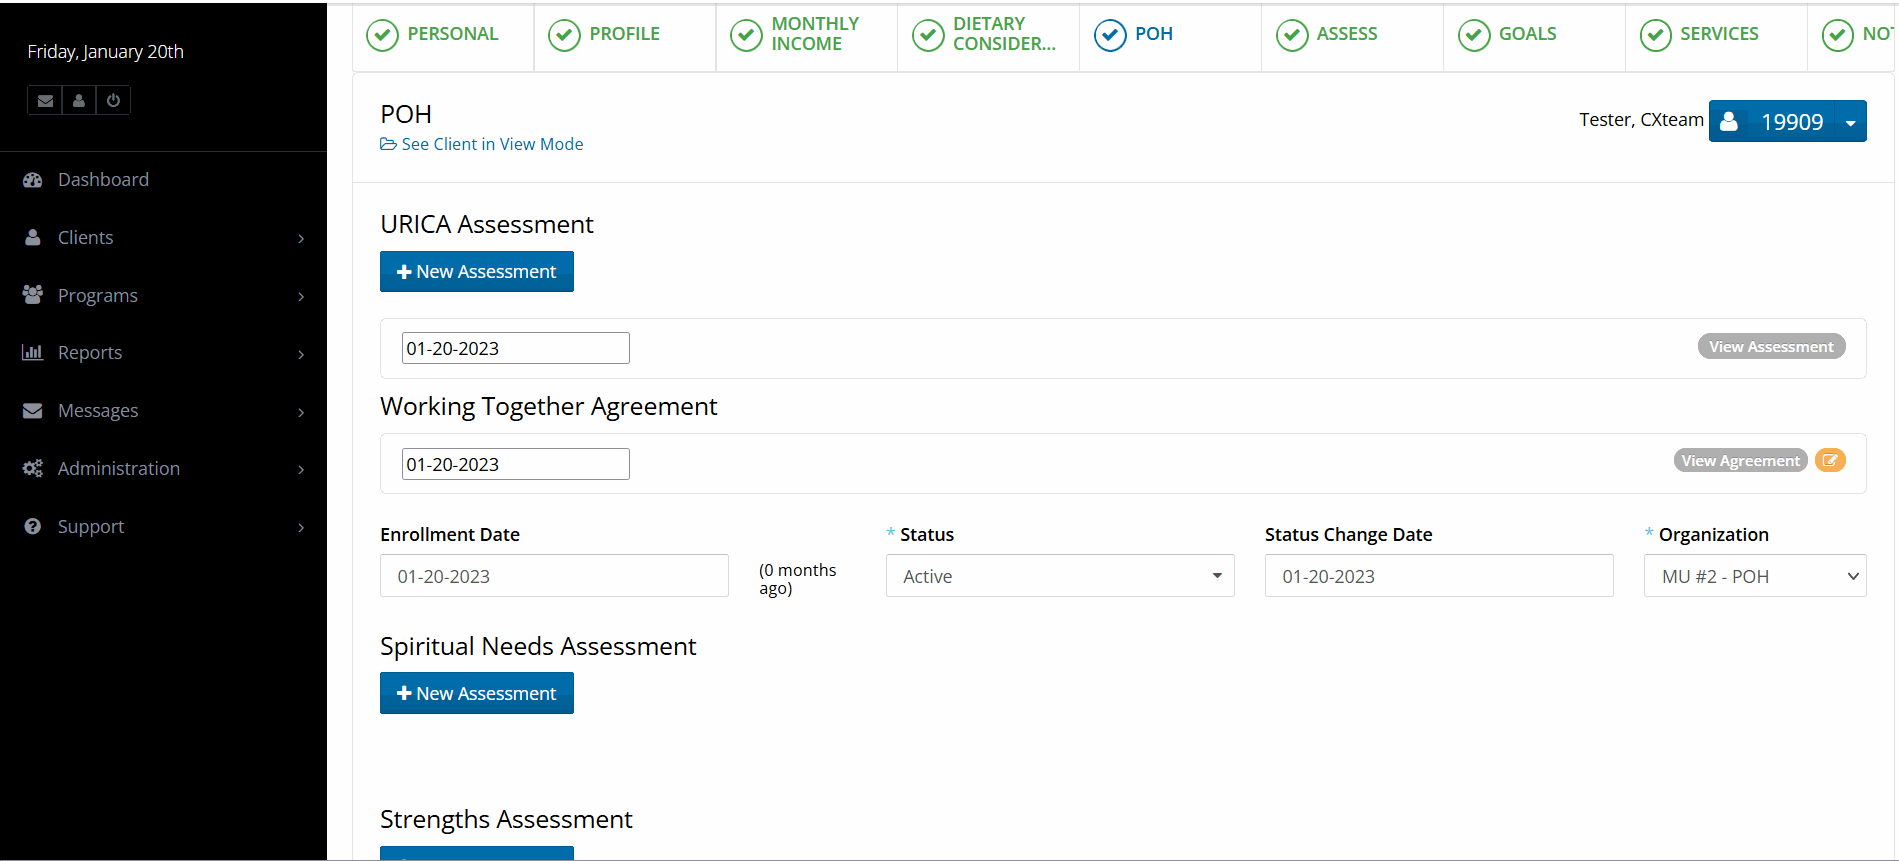The width and height of the screenshot is (1899, 861).
Task: Click the power logout icon in sidebar
Action: click(x=113, y=101)
